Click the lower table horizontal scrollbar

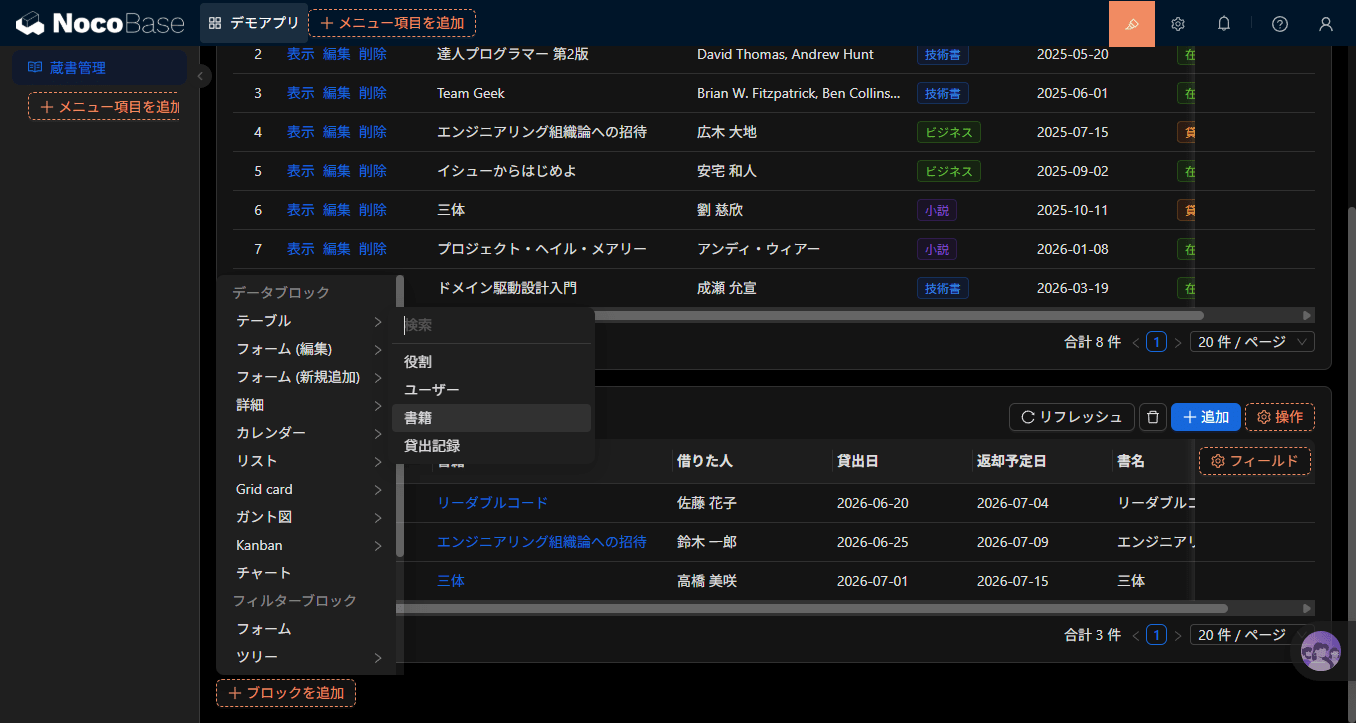[x=813, y=608]
